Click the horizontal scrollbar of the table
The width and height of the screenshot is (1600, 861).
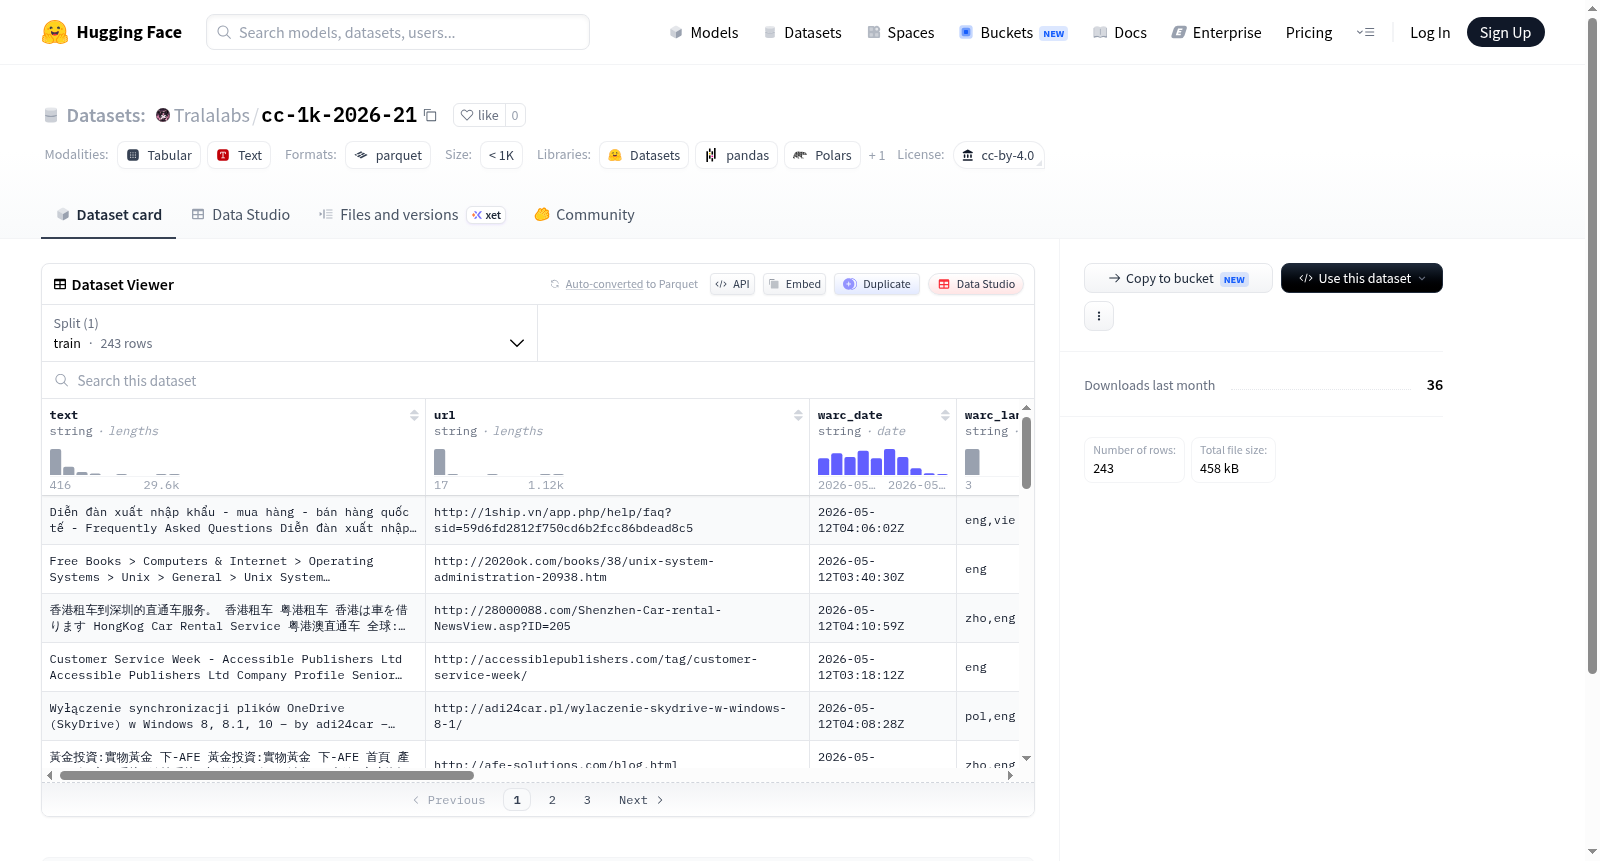click(x=267, y=775)
